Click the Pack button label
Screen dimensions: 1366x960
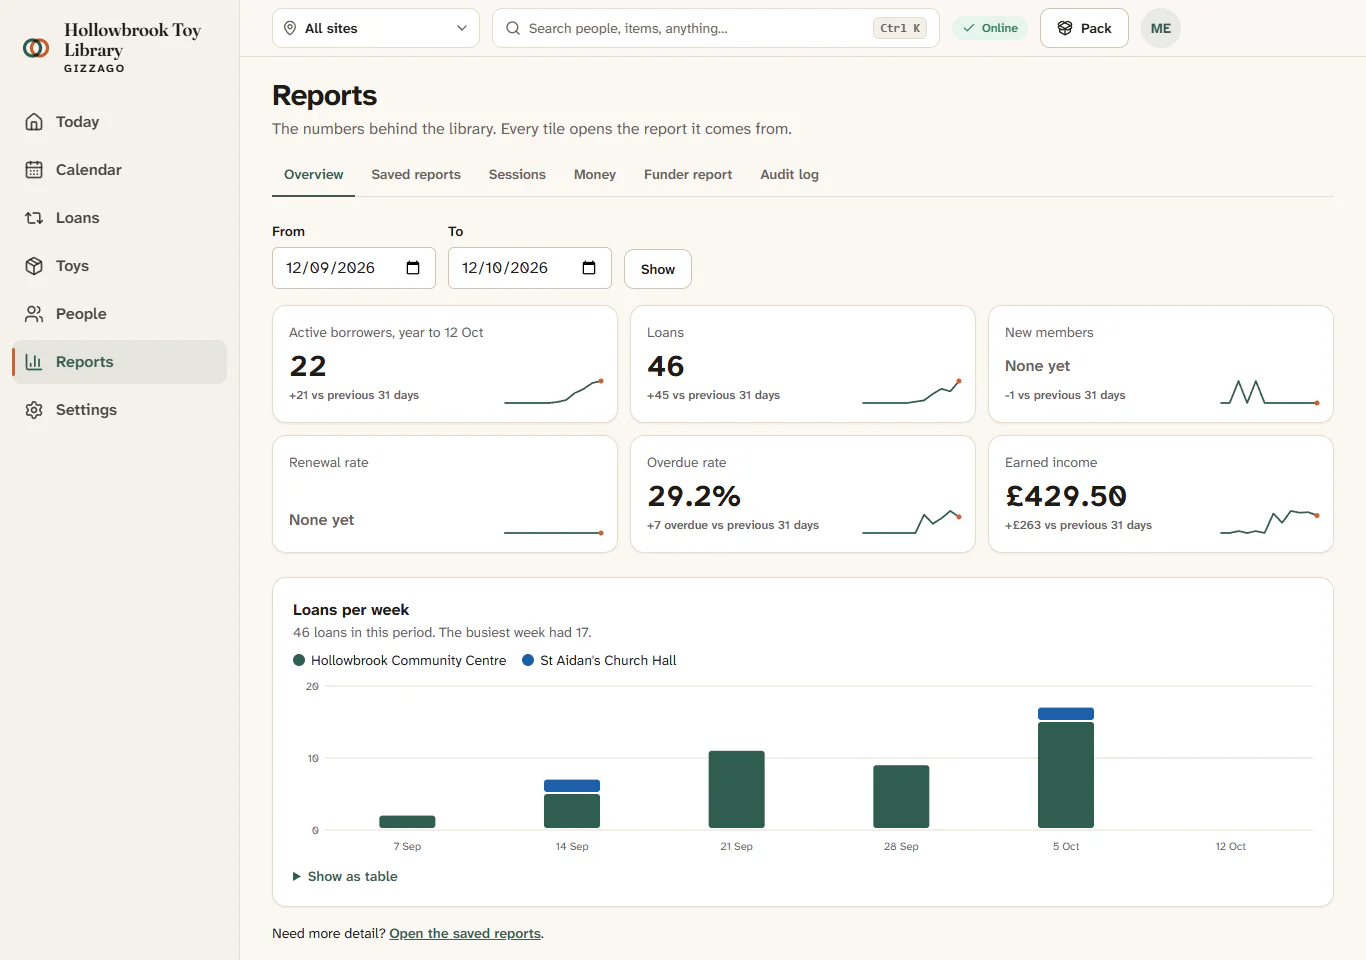tap(1096, 28)
